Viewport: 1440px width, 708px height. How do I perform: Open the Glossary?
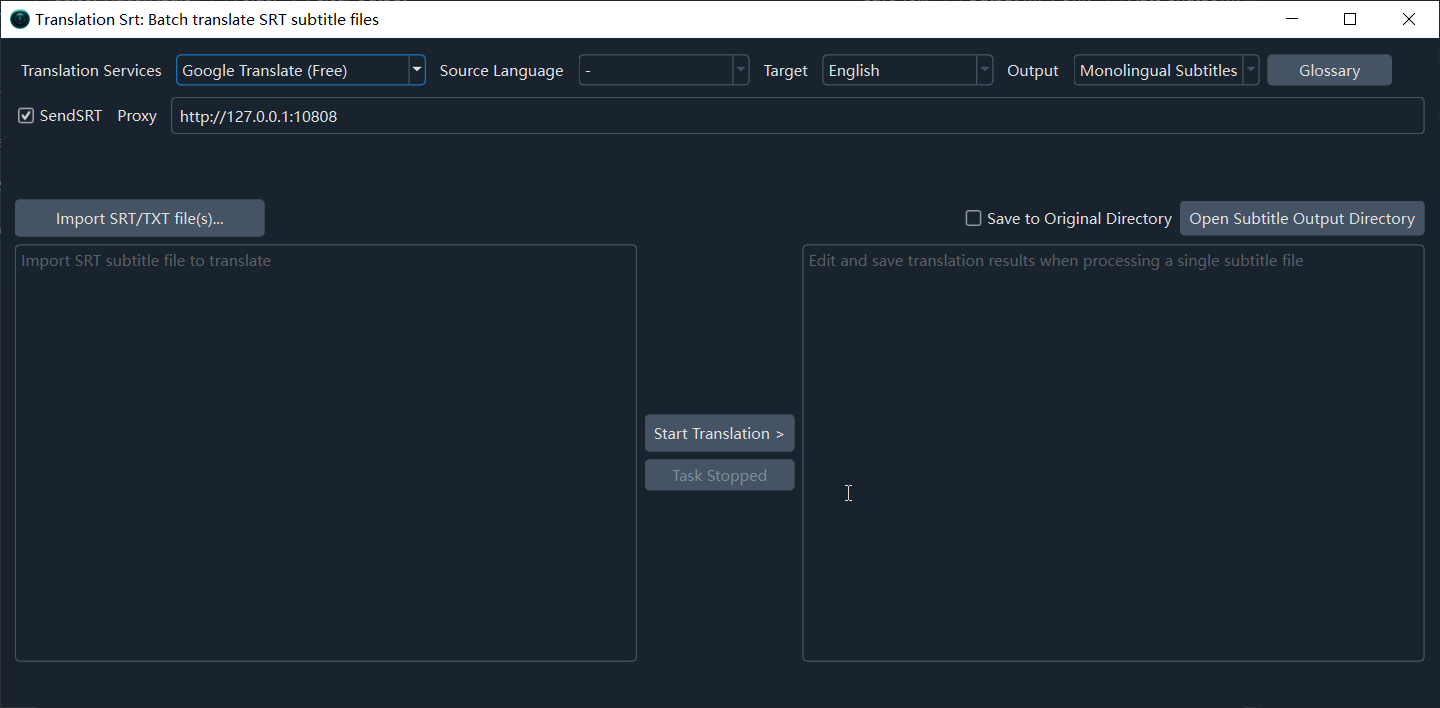click(x=1329, y=70)
